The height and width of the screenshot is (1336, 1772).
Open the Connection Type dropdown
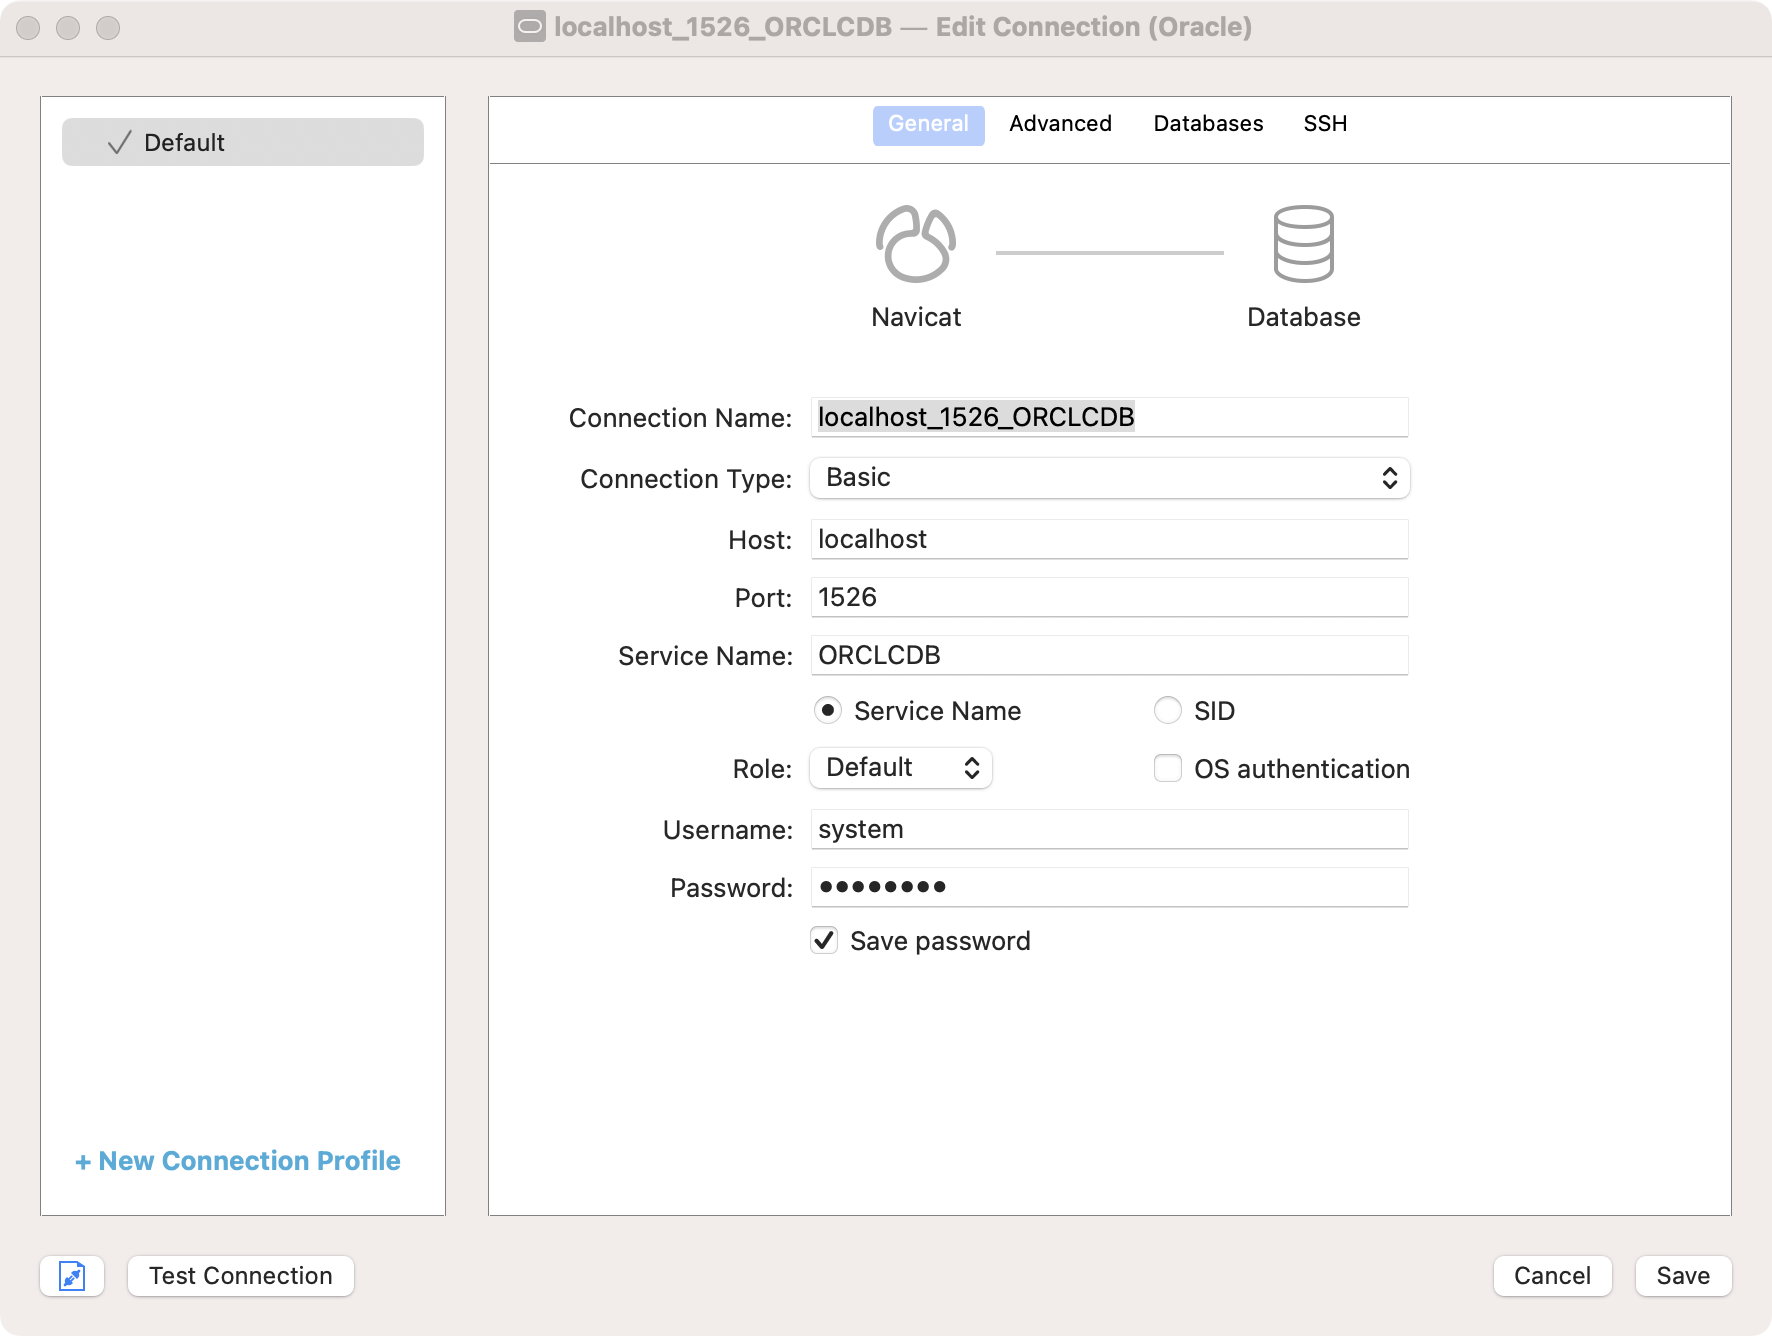tap(1109, 478)
